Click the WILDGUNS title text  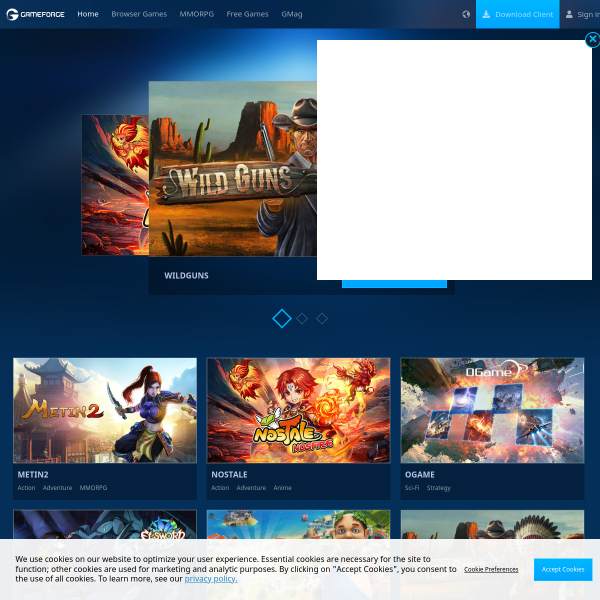pos(186,276)
